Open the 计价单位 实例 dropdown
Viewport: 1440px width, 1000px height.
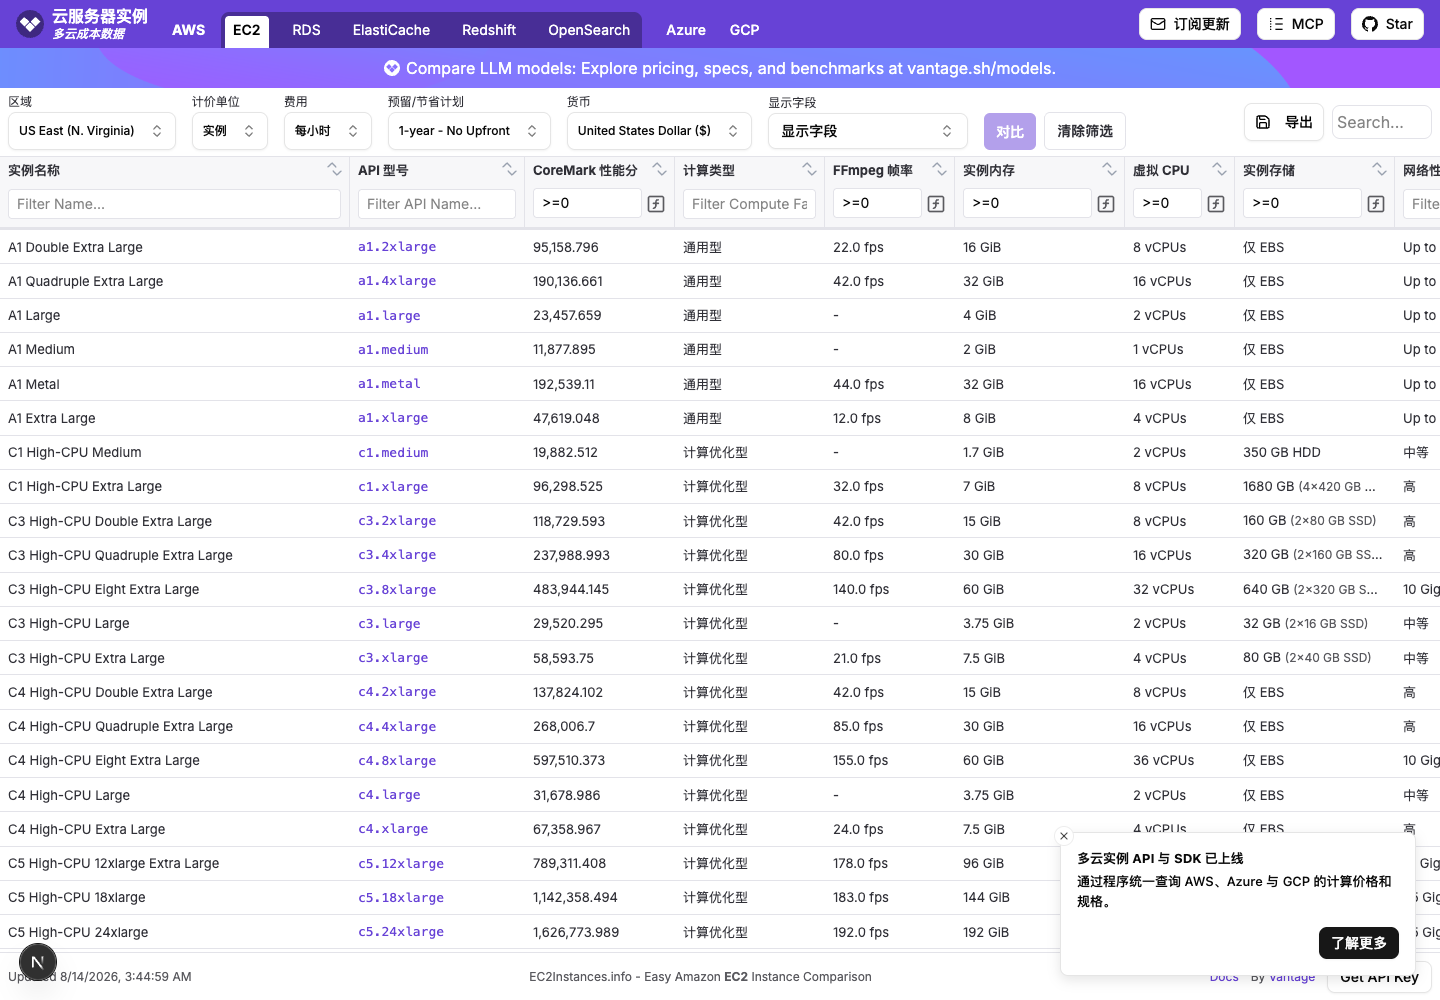pyautogui.click(x=229, y=131)
